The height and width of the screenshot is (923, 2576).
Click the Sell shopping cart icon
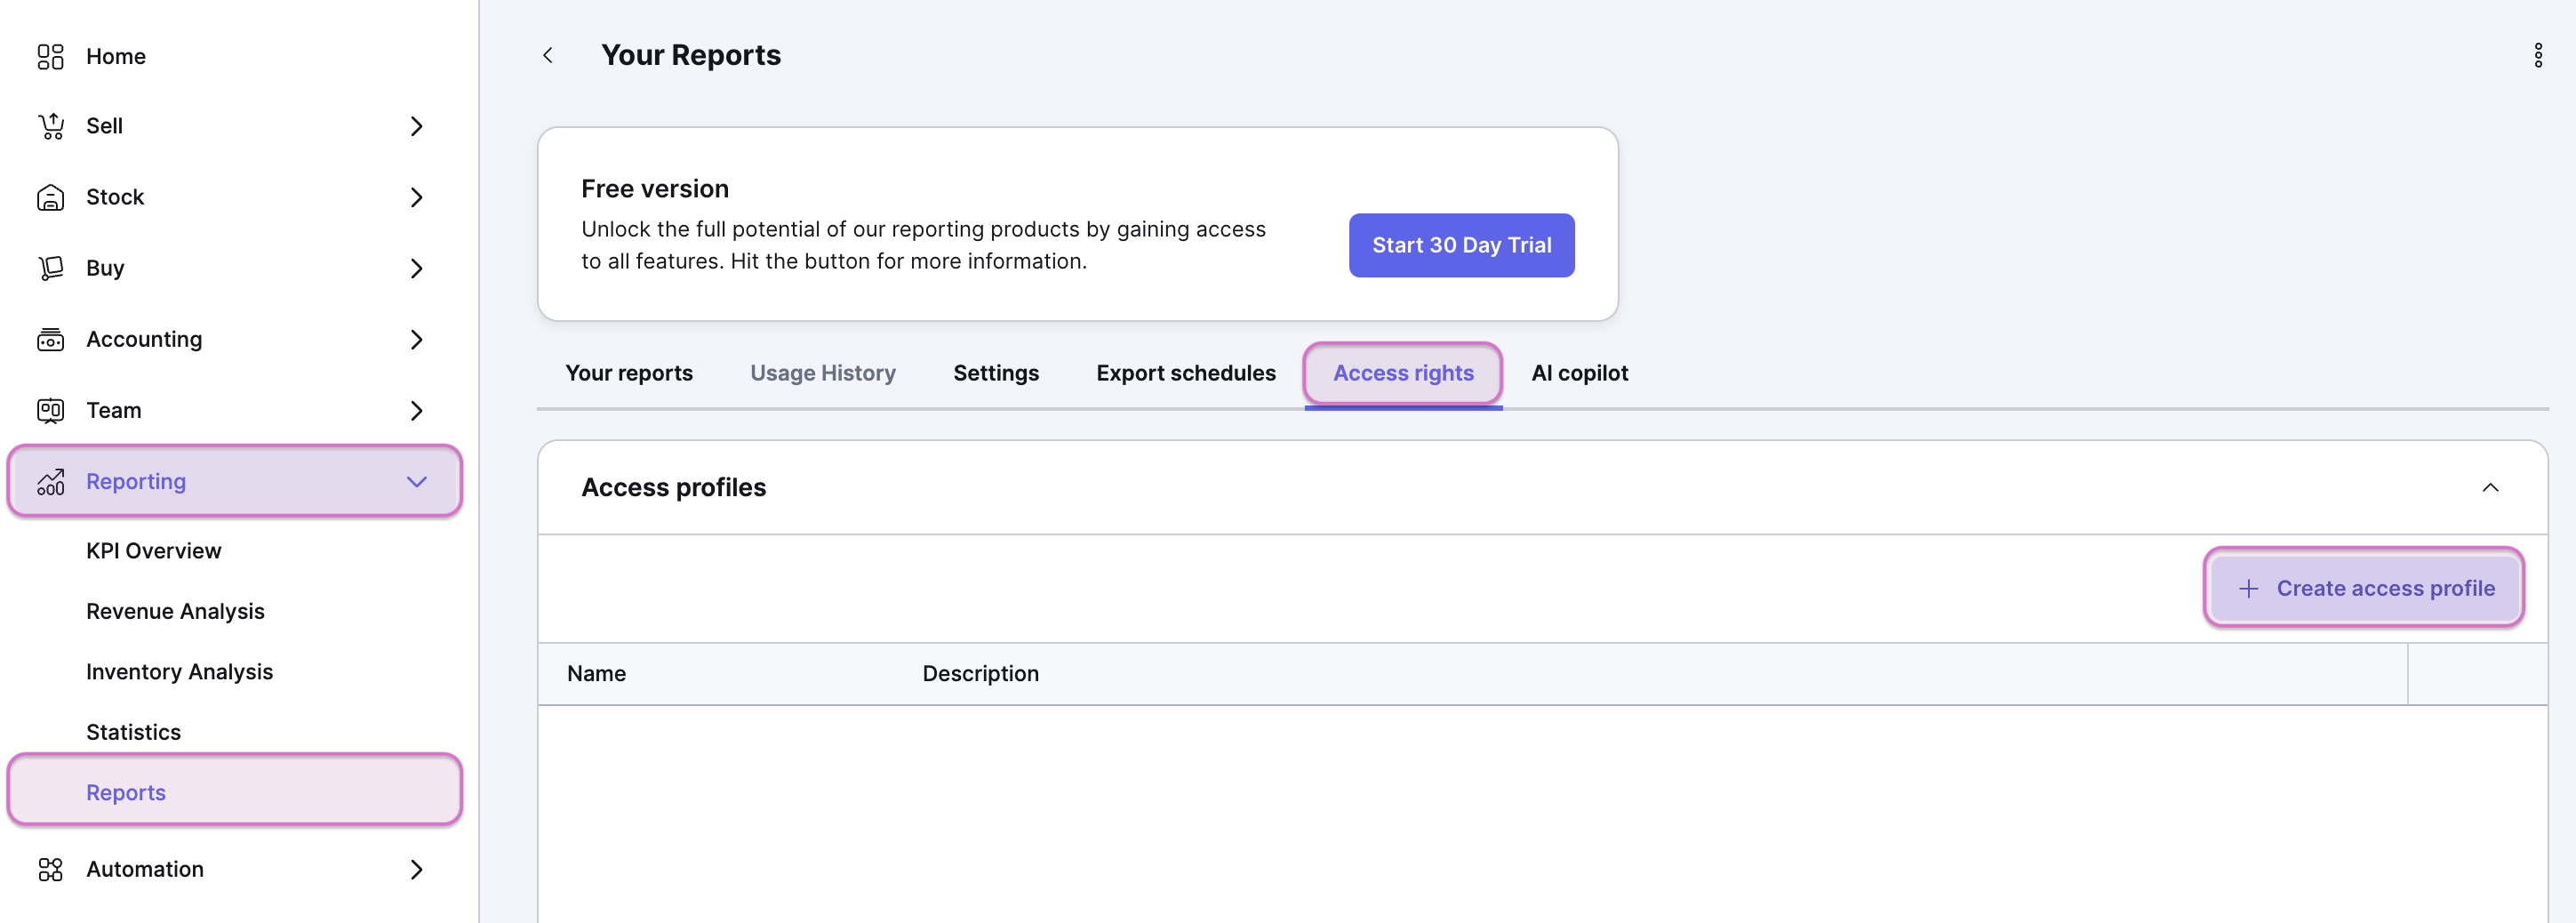tap(50, 126)
